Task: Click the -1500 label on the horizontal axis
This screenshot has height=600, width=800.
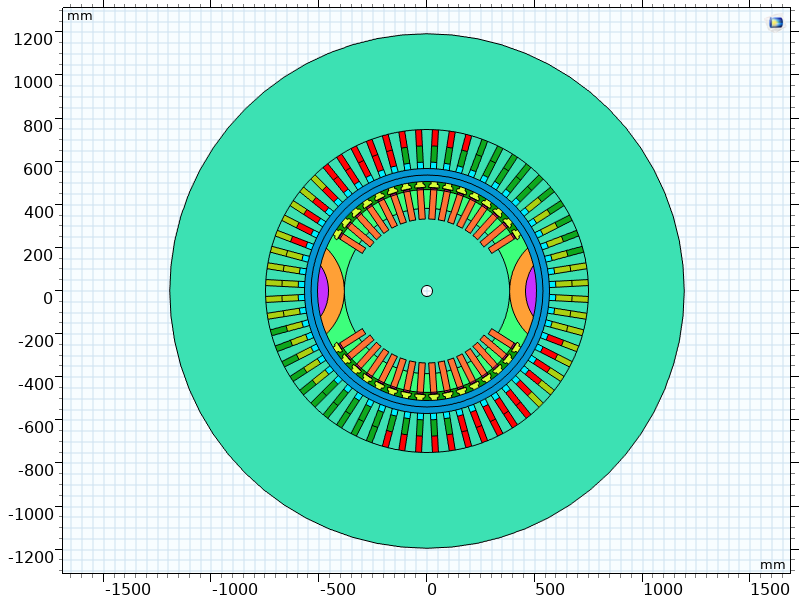Action: click(x=128, y=590)
